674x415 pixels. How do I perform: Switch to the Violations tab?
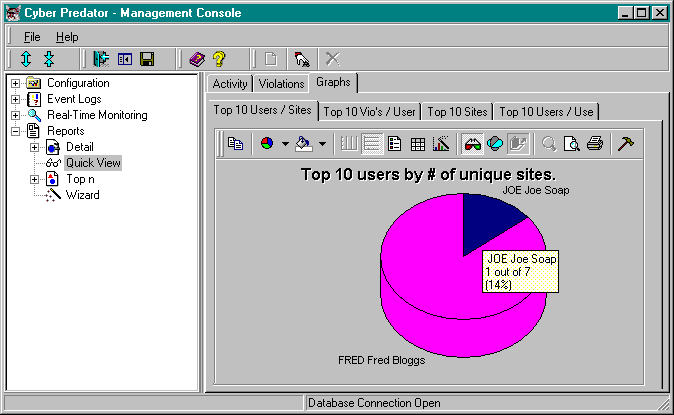[x=281, y=84]
